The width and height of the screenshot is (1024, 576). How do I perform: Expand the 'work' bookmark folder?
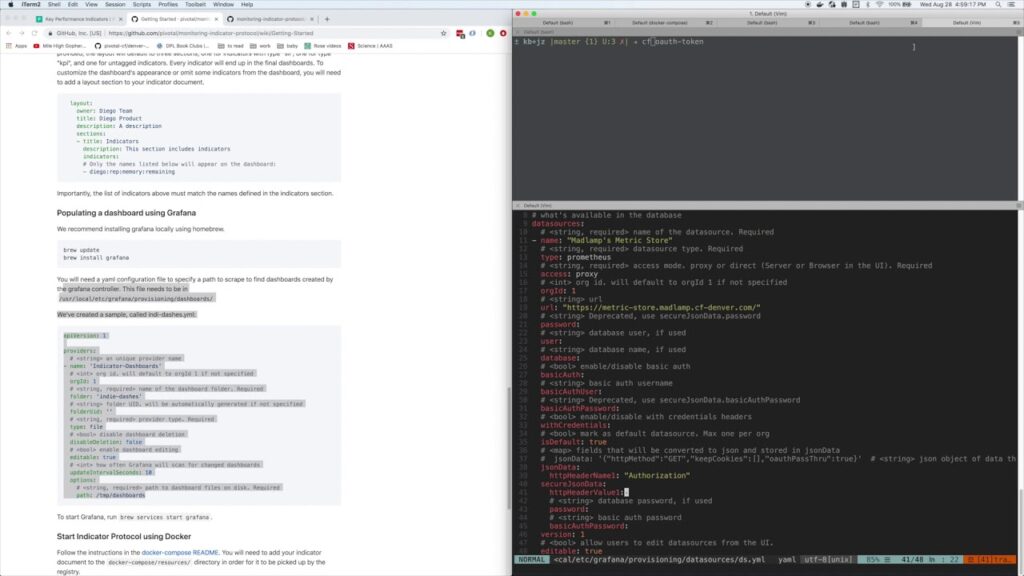260,46
